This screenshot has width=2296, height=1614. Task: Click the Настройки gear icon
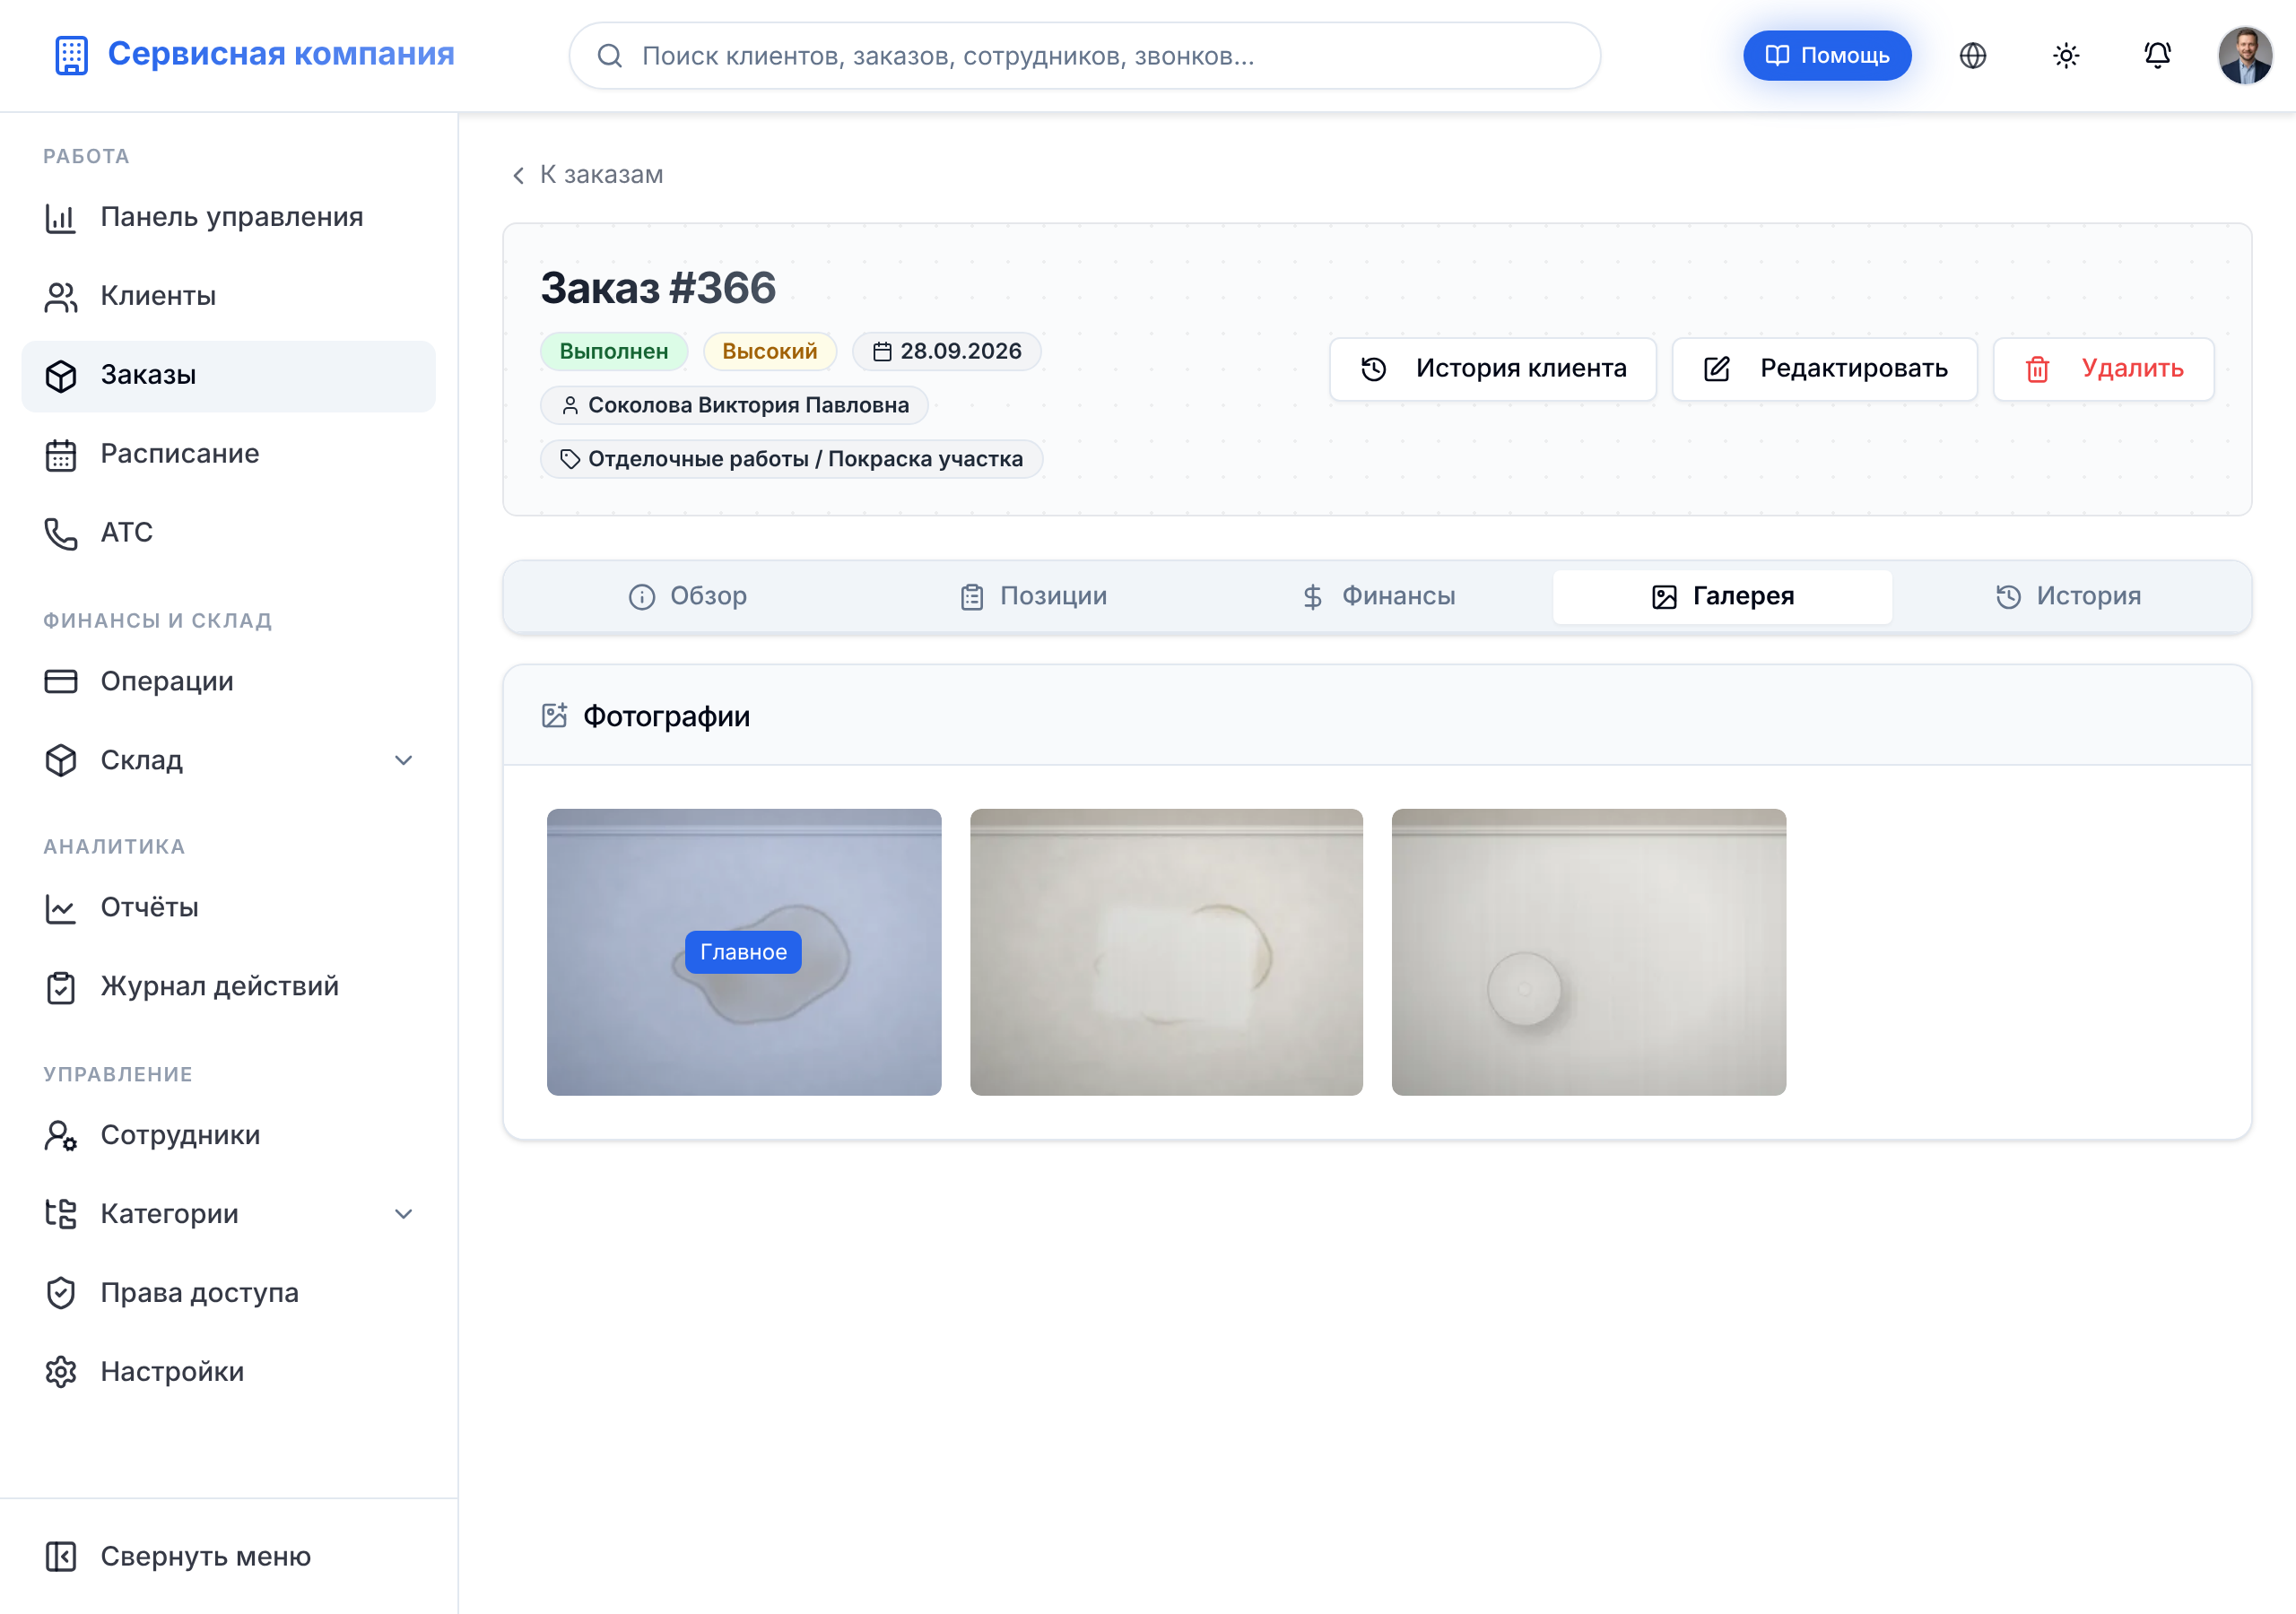click(61, 1372)
